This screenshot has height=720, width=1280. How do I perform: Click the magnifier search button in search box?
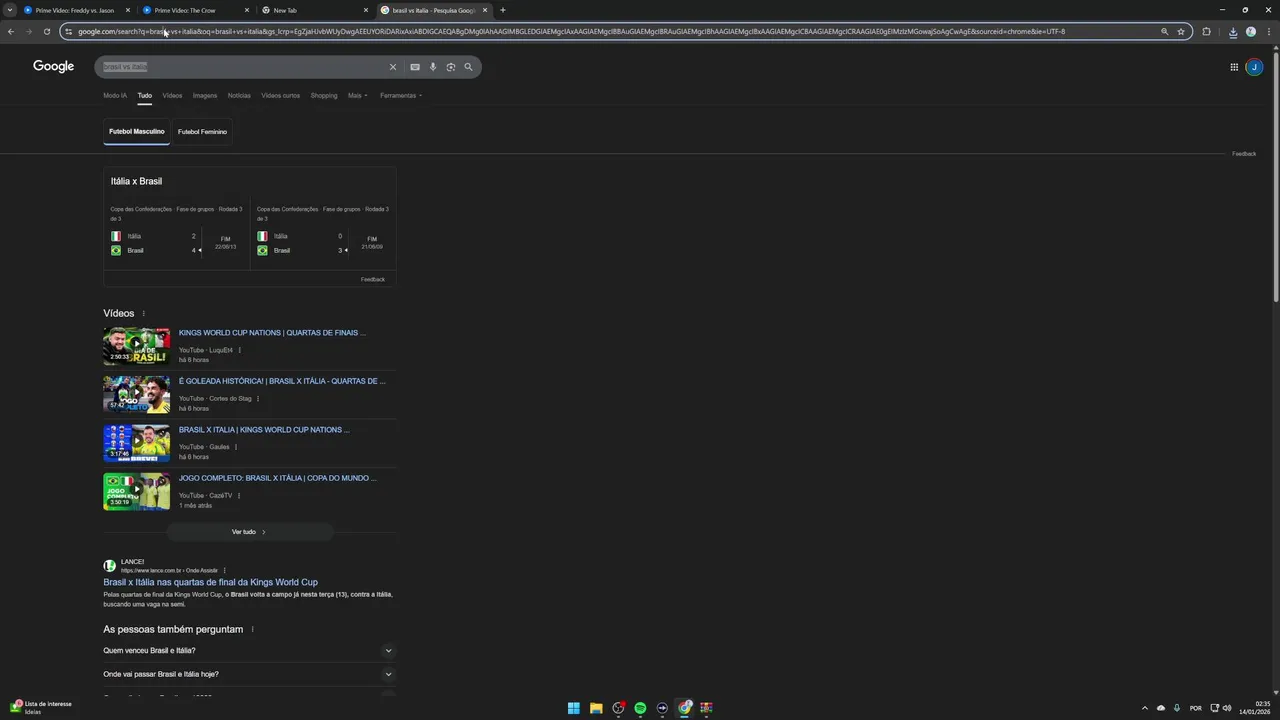pos(468,67)
